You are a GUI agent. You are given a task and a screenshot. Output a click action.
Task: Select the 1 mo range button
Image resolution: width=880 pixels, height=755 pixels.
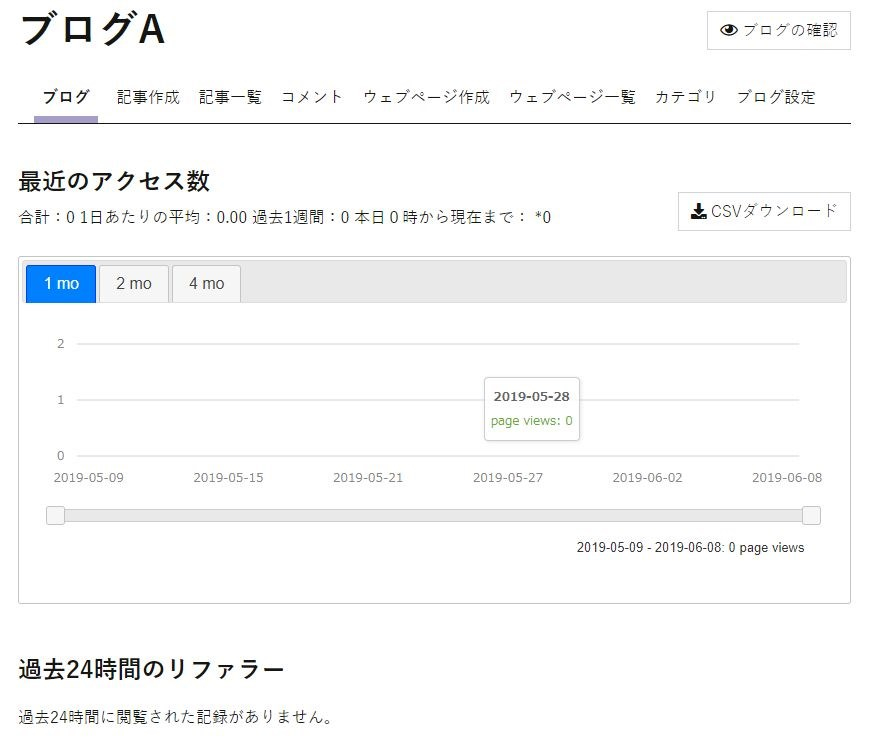(x=61, y=283)
